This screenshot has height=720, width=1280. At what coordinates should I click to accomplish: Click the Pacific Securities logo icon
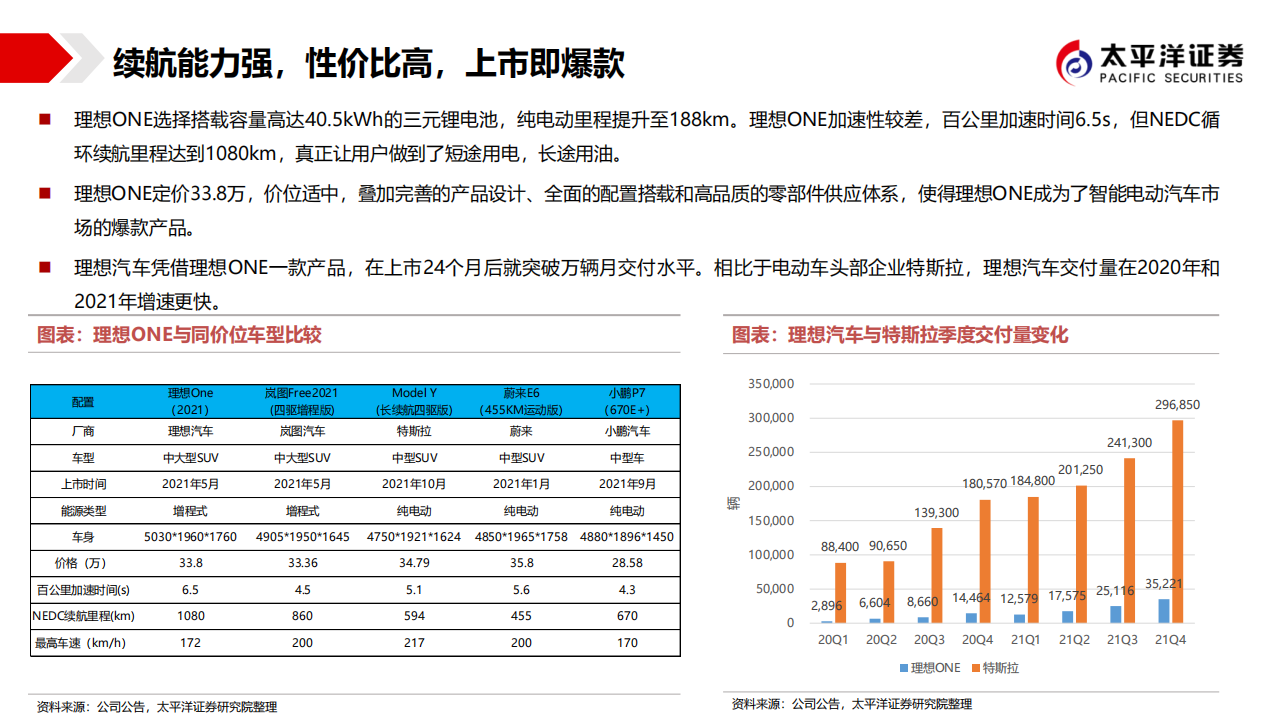pos(1075,63)
